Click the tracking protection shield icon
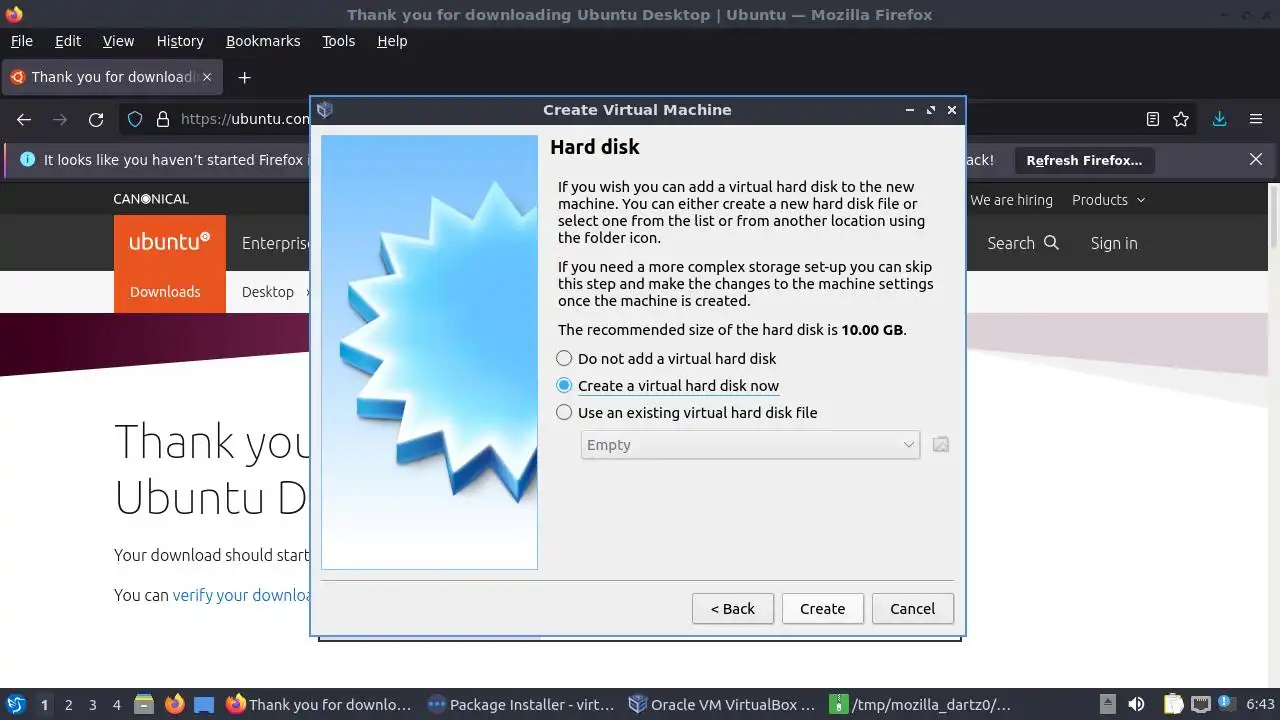This screenshot has height=720, width=1280. click(135, 119)
